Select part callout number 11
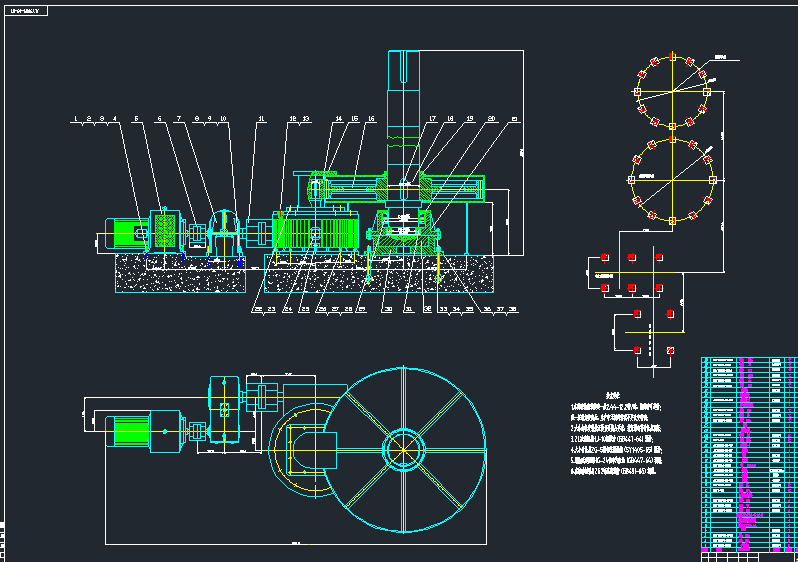Screen dimensions: 798x562 click(261, 119)
